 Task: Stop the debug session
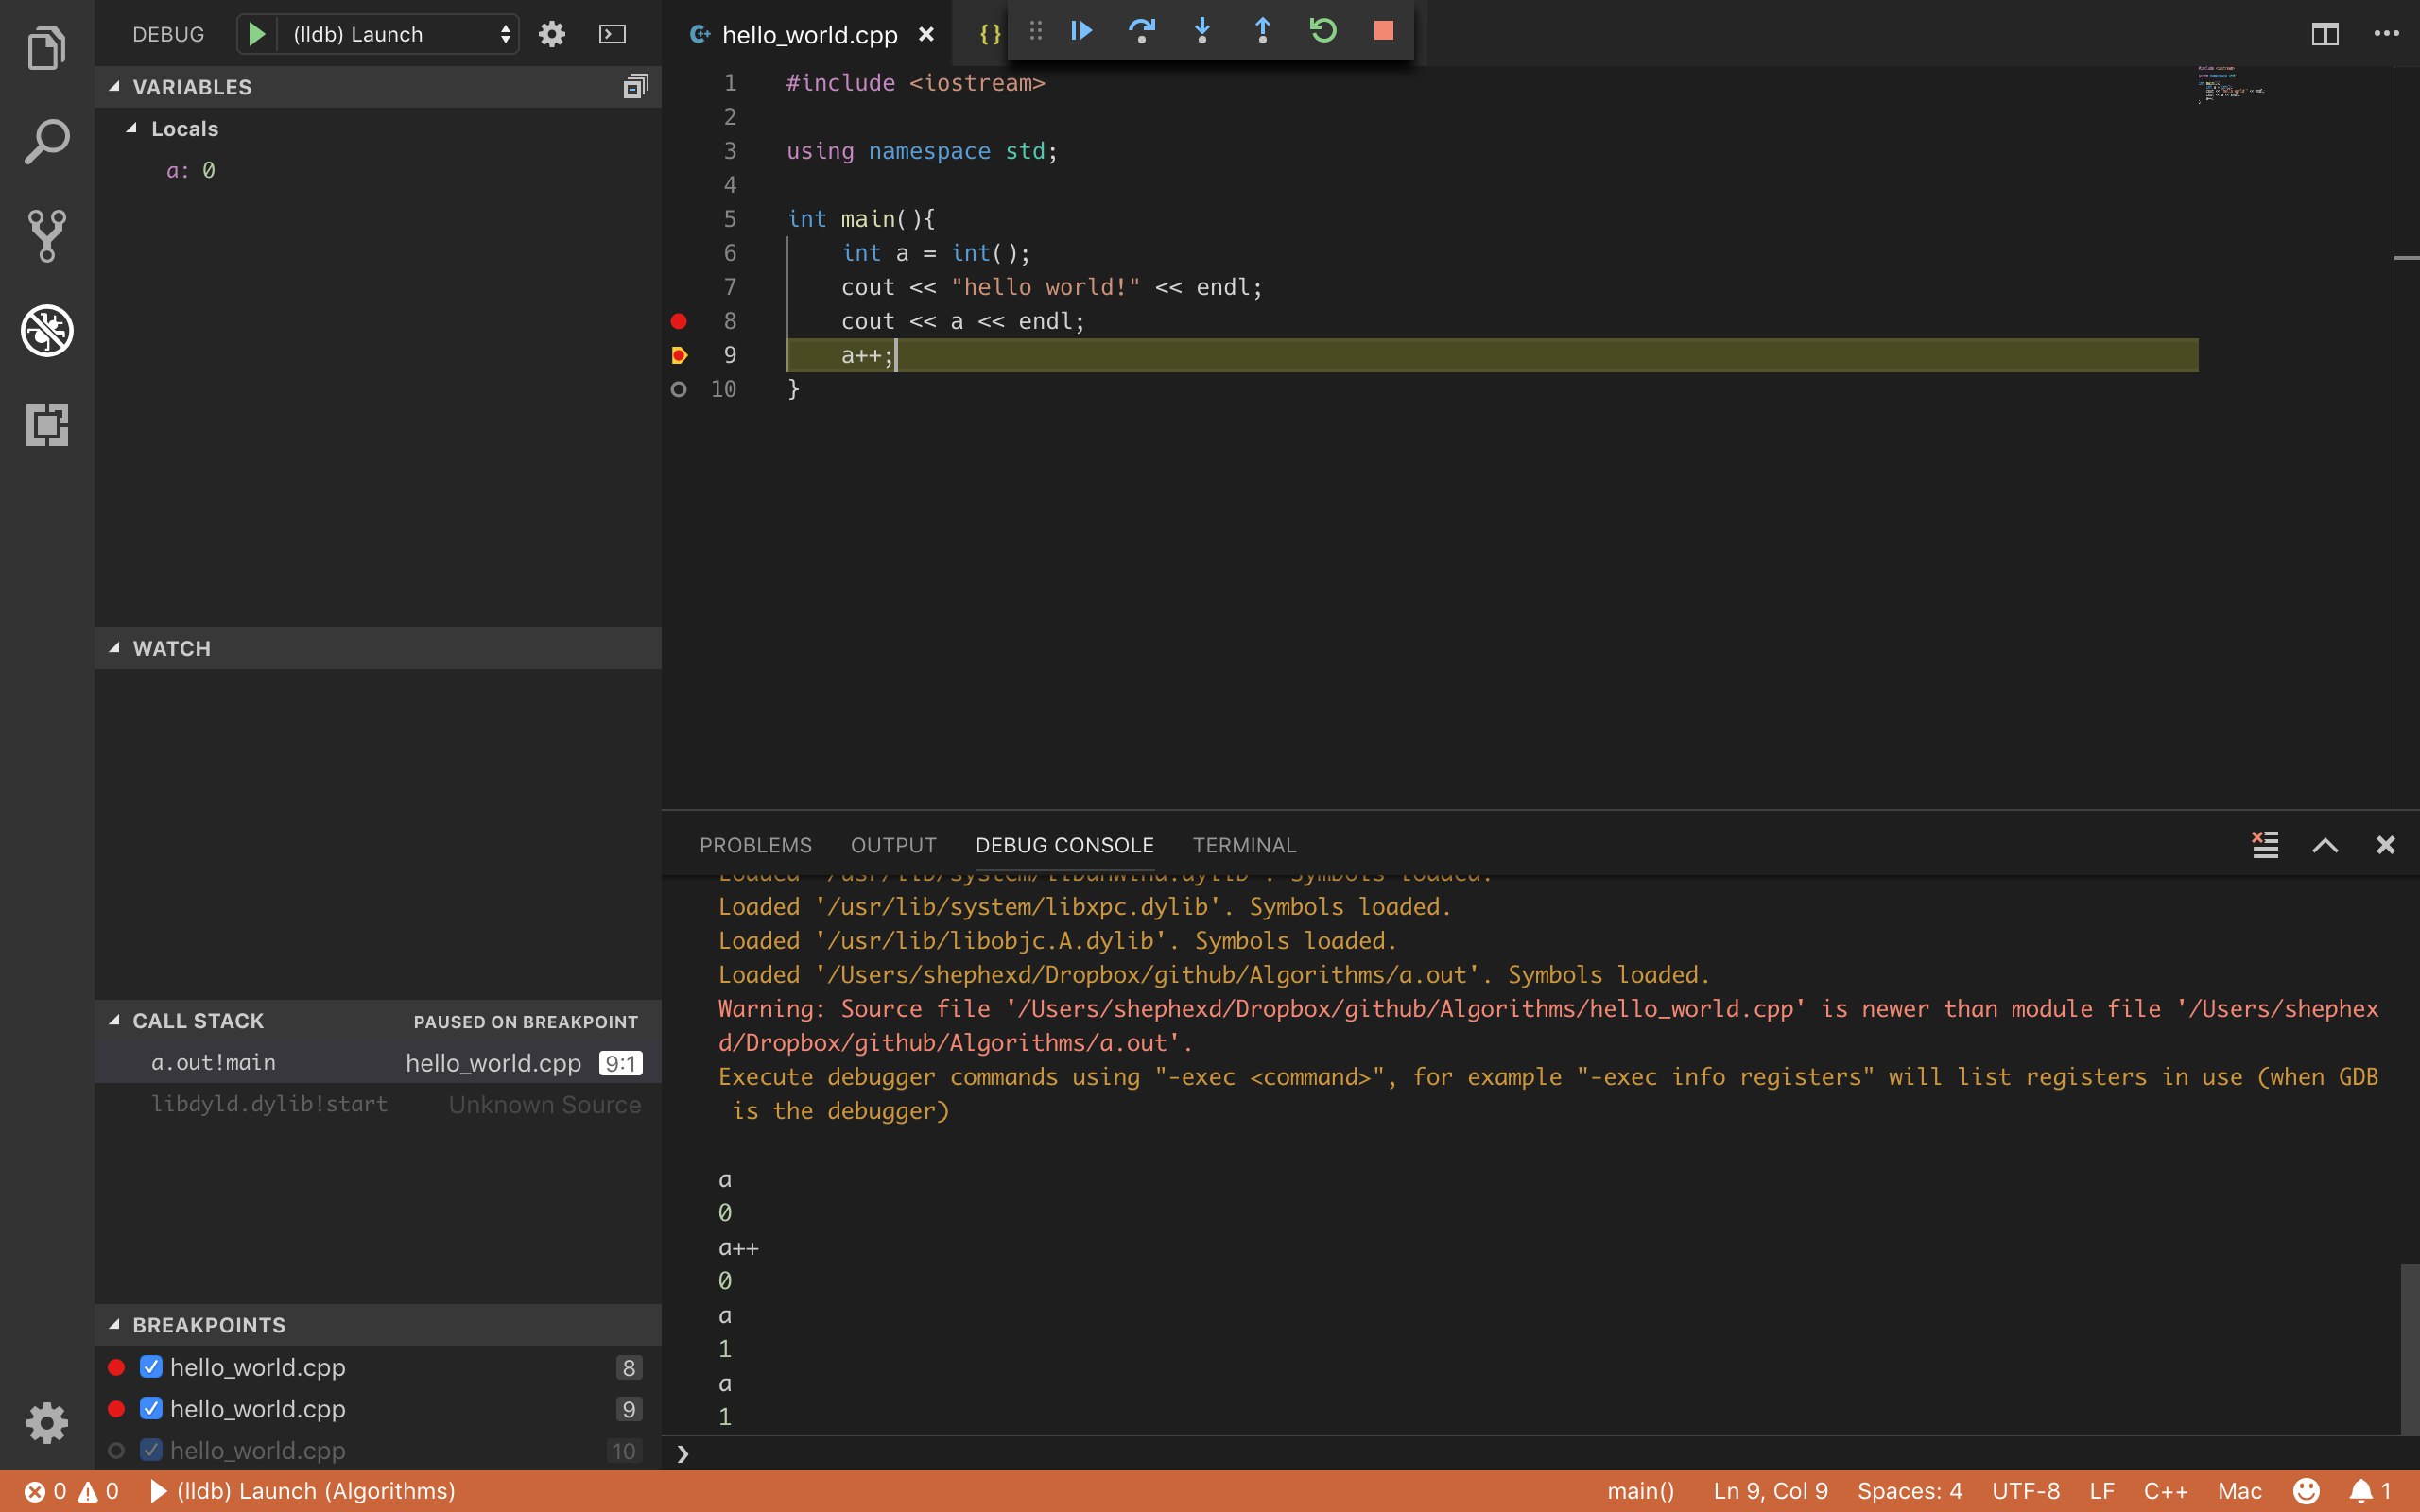pyautogui.click(x=1383, y=30)
